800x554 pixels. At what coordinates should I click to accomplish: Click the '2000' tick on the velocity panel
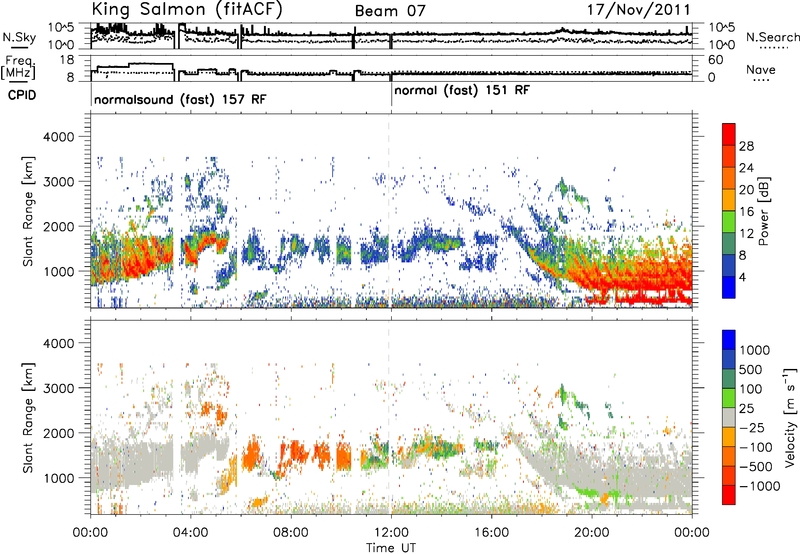[61, 433]
